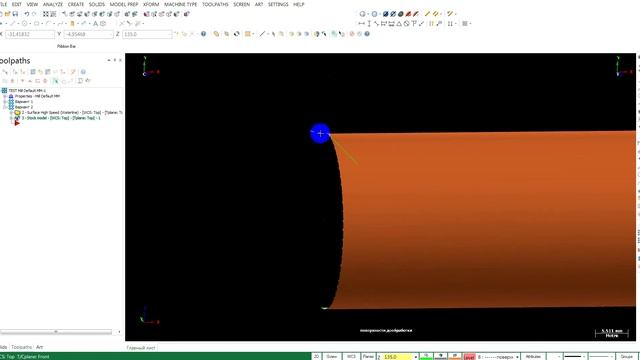Click the Главный лист viewsheet tab
Viewport: 640px width, 360px height.
point(141,348)
